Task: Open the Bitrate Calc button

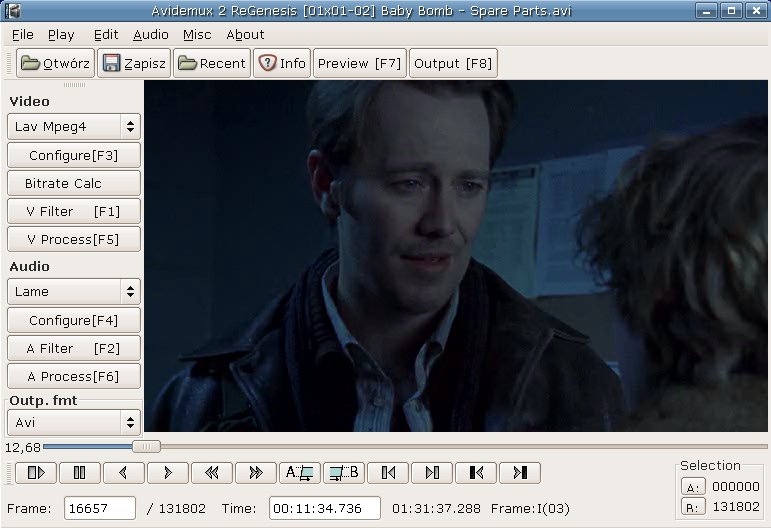Action: pos(74,183)
